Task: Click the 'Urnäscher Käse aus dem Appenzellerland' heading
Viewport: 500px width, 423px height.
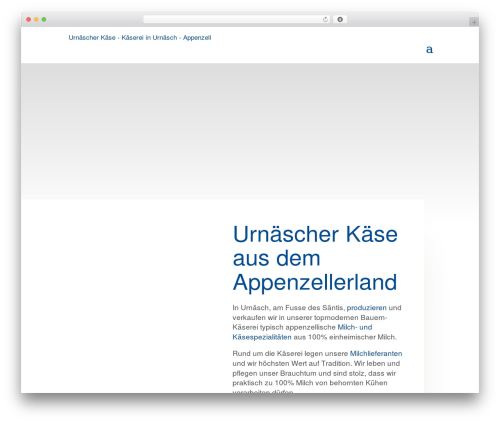Action: pyautogui.click(x=315, y=258)
